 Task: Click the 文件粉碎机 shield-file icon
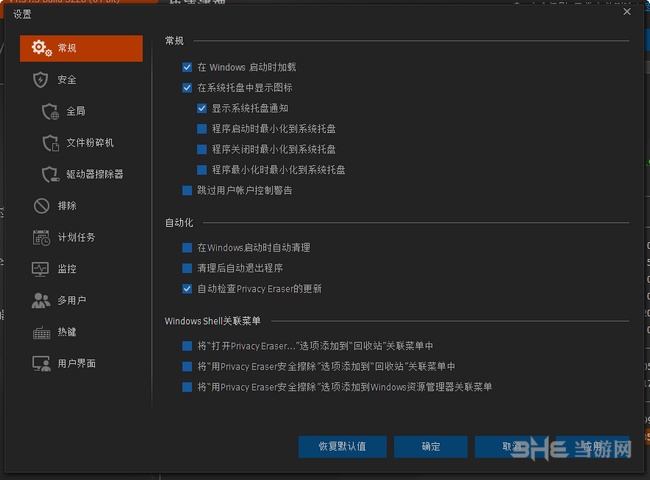pyautogui.click(x=50, y=143)
